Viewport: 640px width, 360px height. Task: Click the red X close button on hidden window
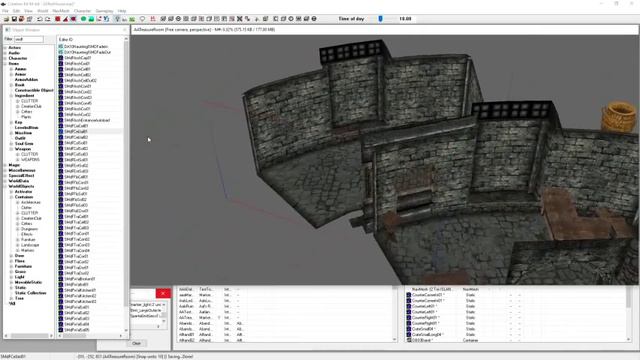(x=163, y=293)
